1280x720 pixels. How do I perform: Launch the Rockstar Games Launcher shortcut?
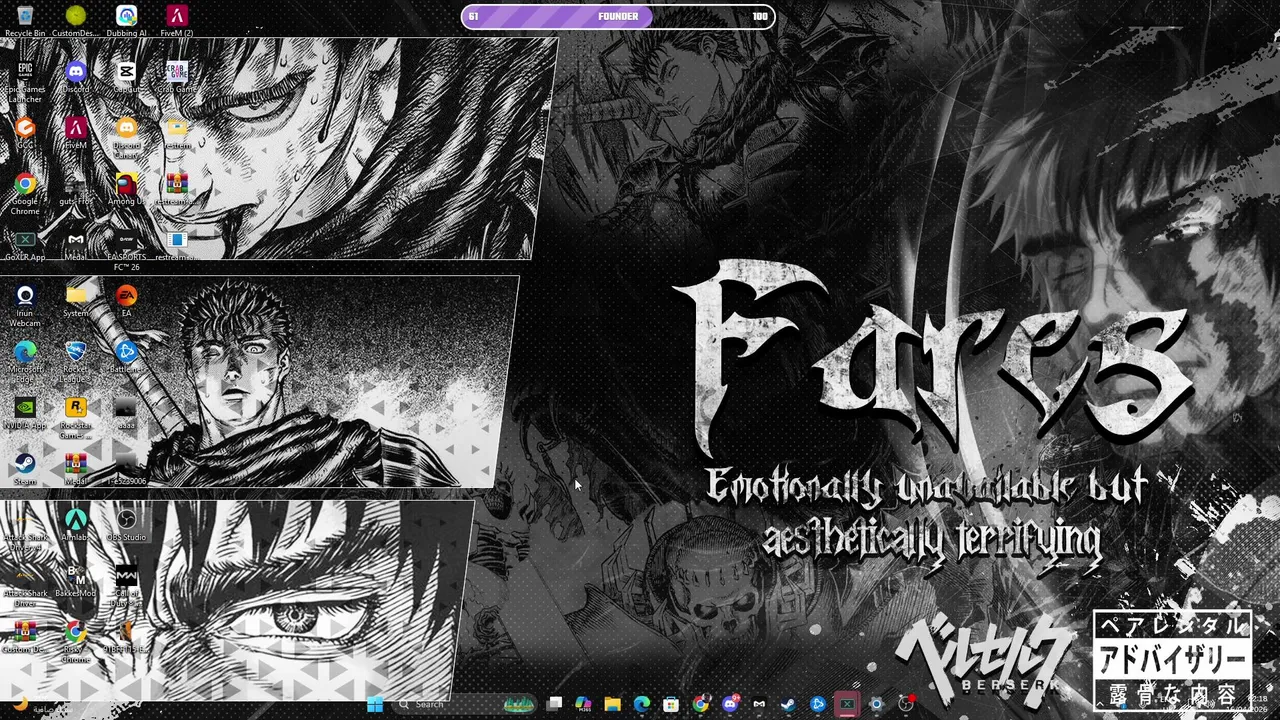pos(76,417)
